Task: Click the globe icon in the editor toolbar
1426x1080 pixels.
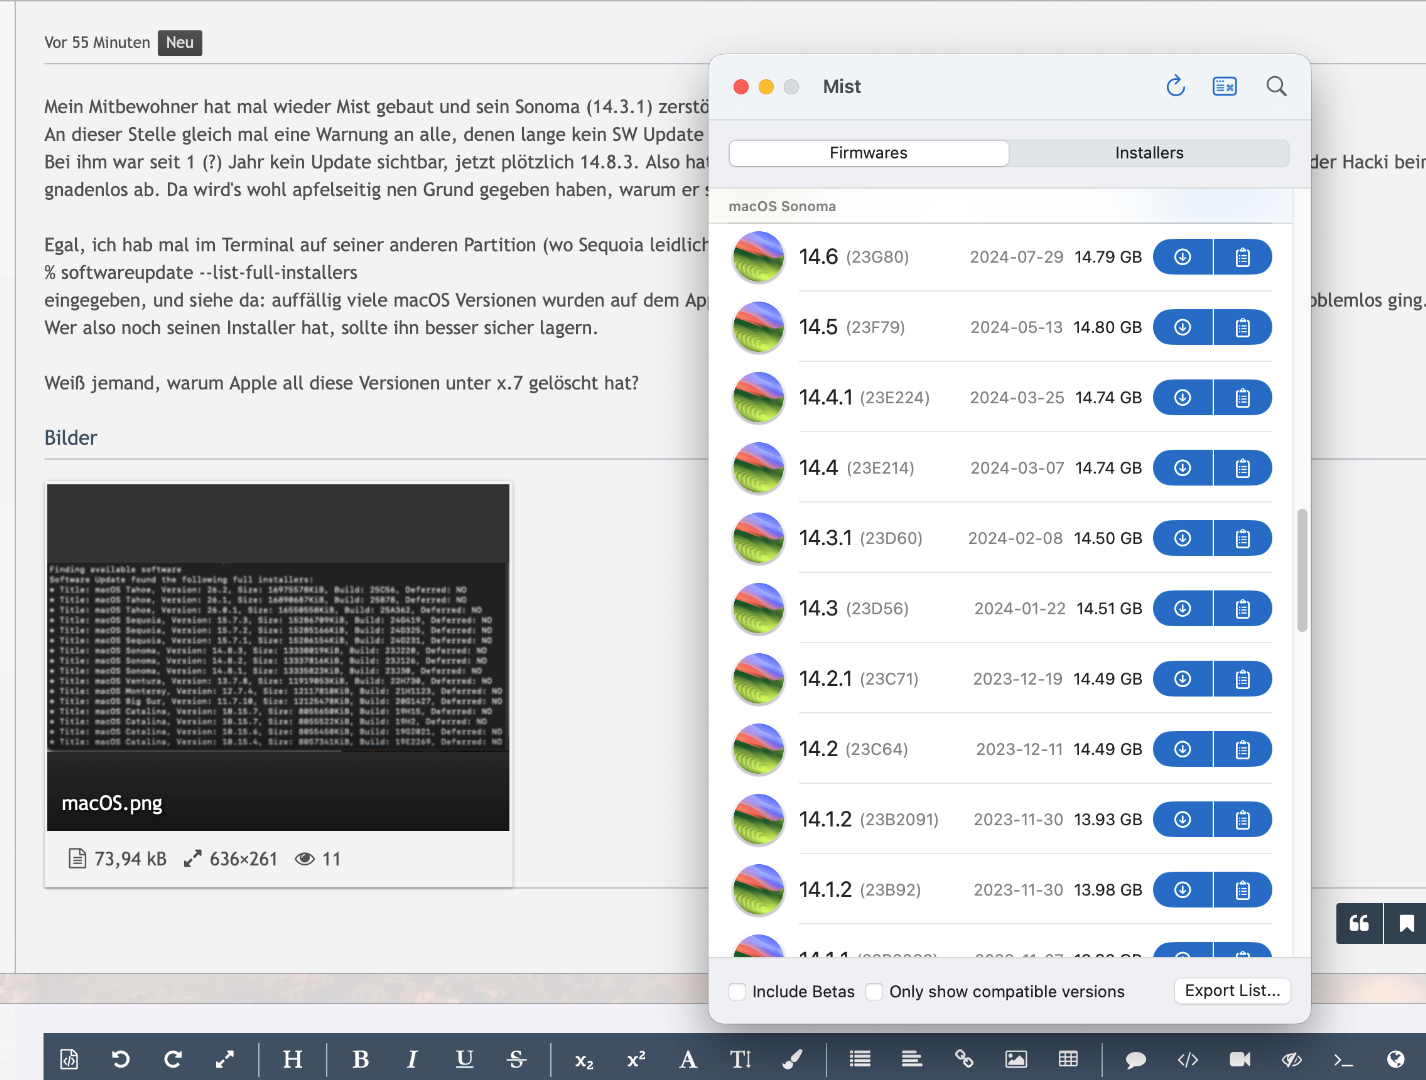Action: coord(1396,1059)
